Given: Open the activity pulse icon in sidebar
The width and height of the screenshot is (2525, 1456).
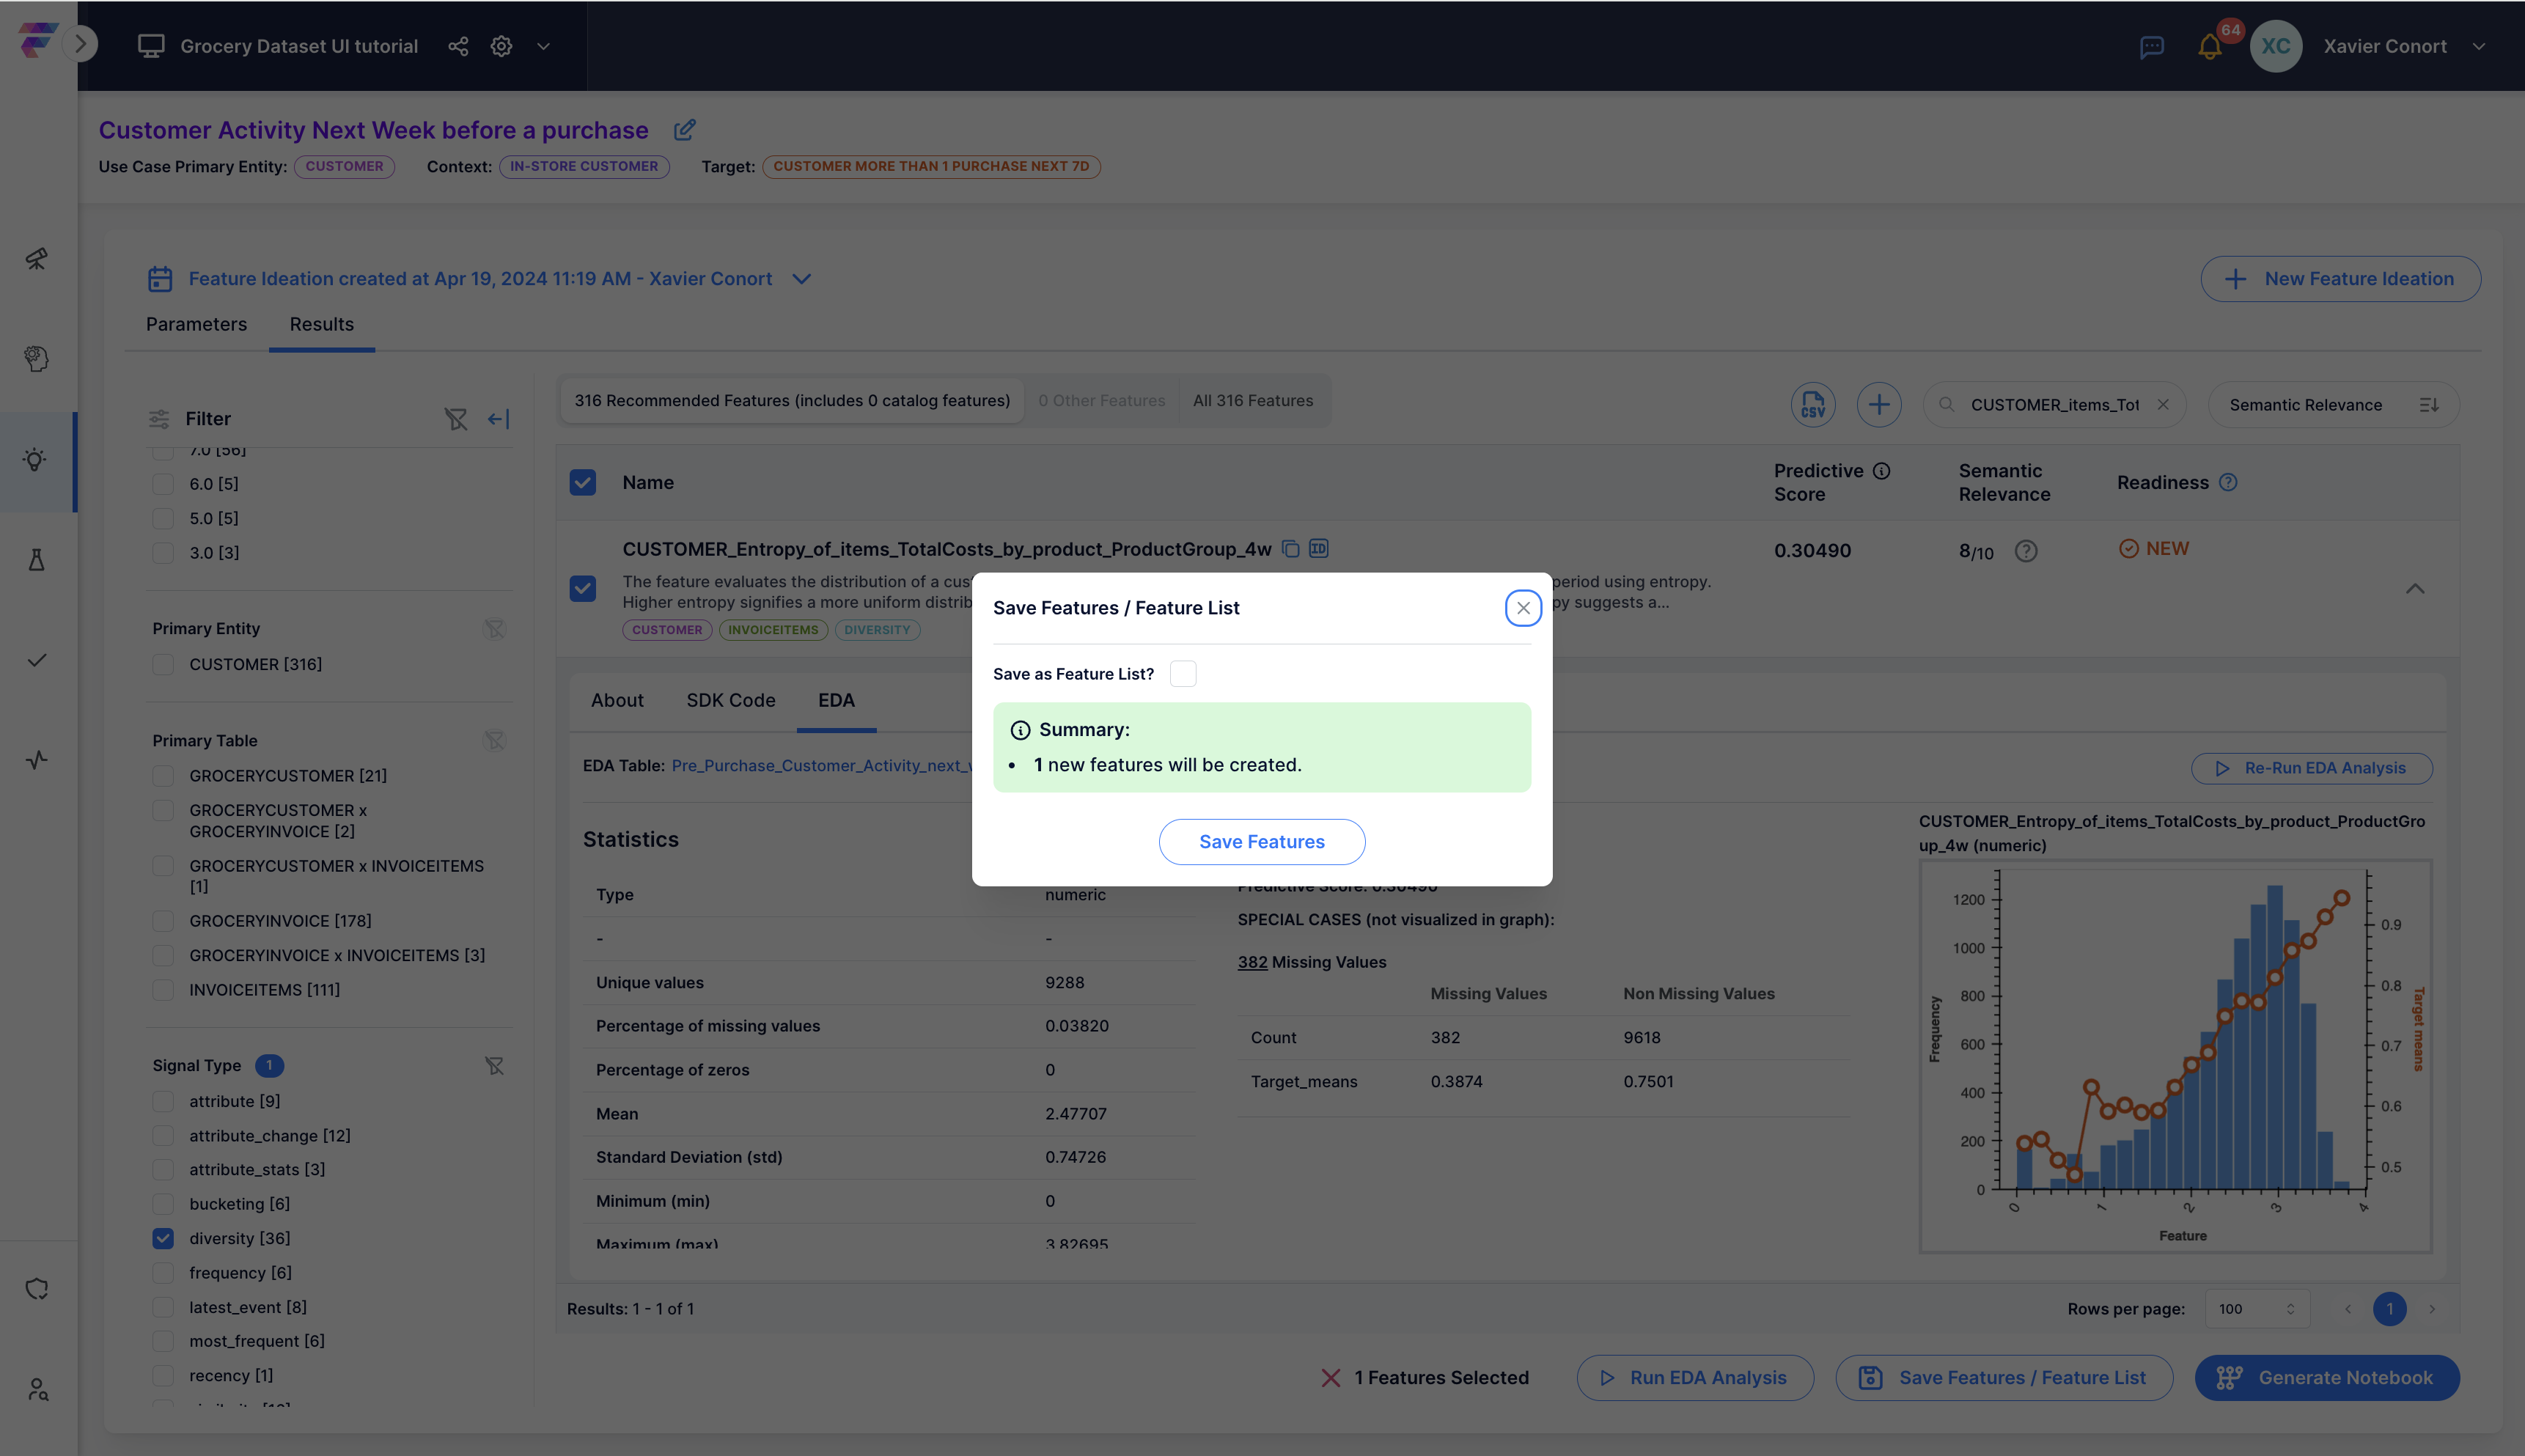Looking at the screenshot, I should tap(36, 760).
